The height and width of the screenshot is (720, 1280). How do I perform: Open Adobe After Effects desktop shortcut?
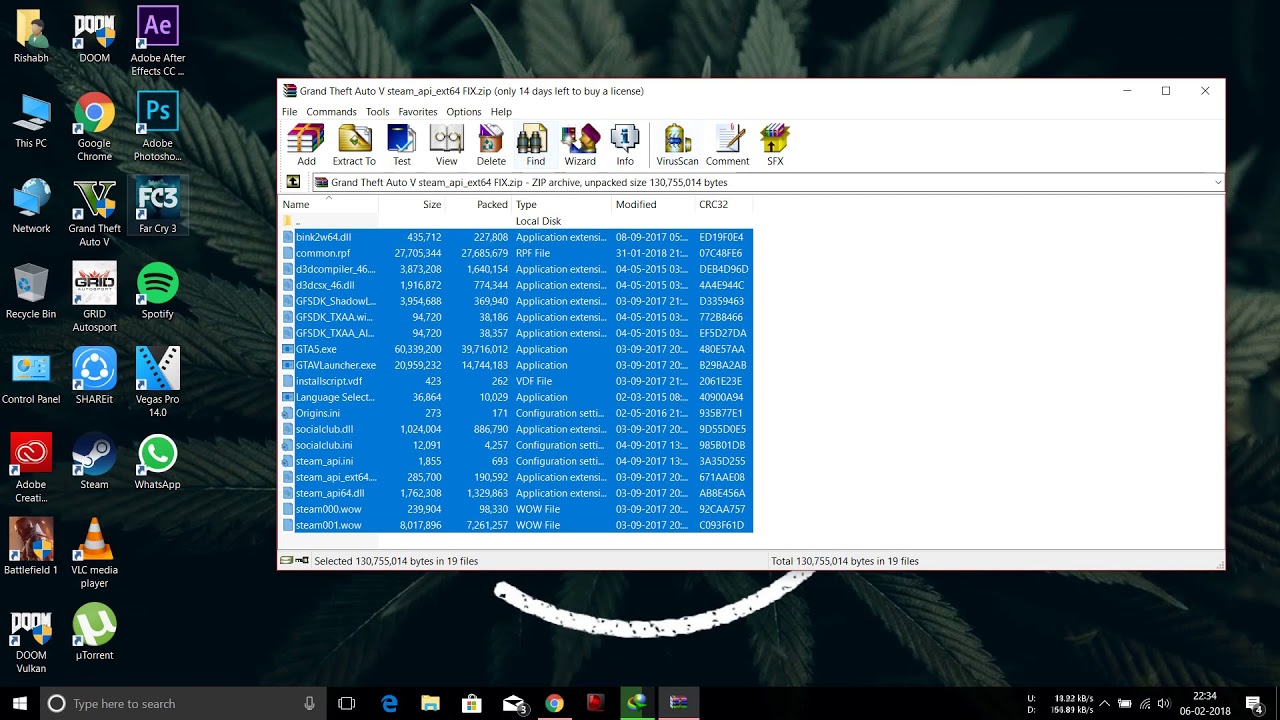[x=158, y=42]
